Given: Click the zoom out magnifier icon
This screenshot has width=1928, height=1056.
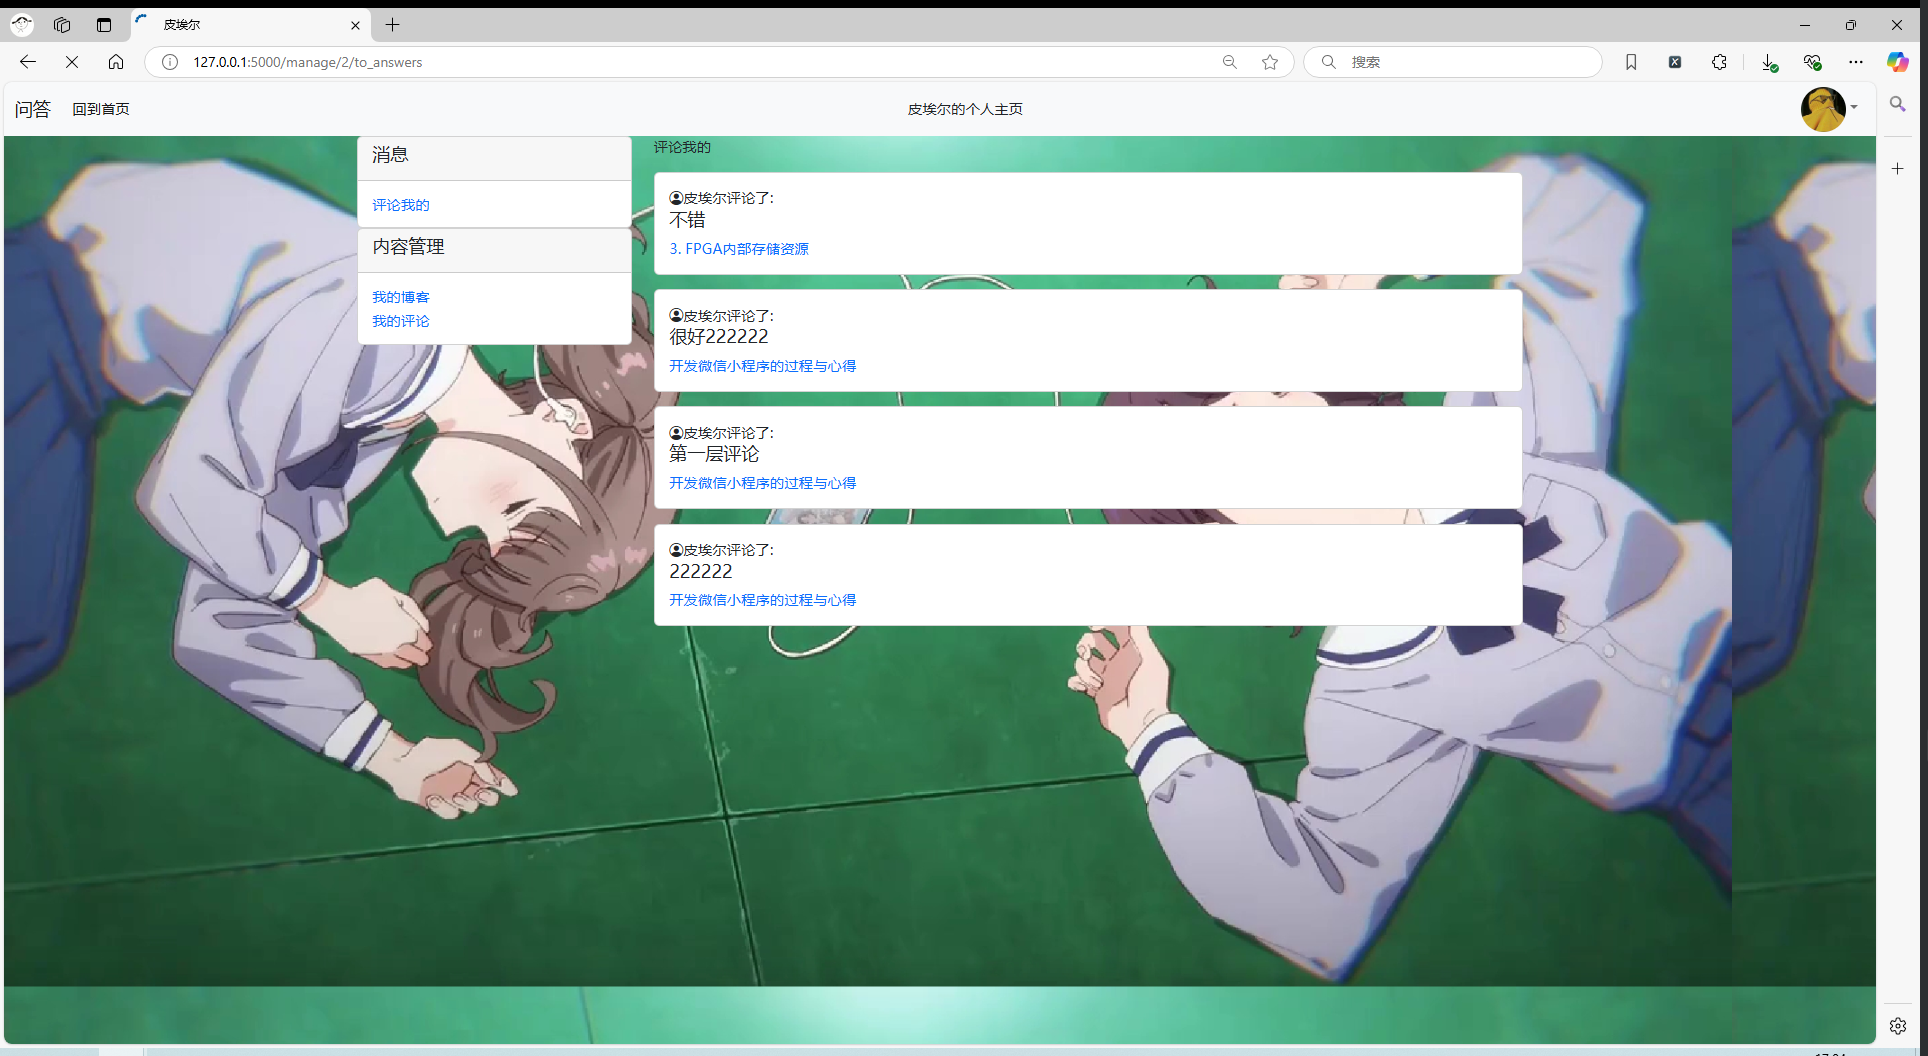Looking at the screenshot, I should coord(1230,62).
